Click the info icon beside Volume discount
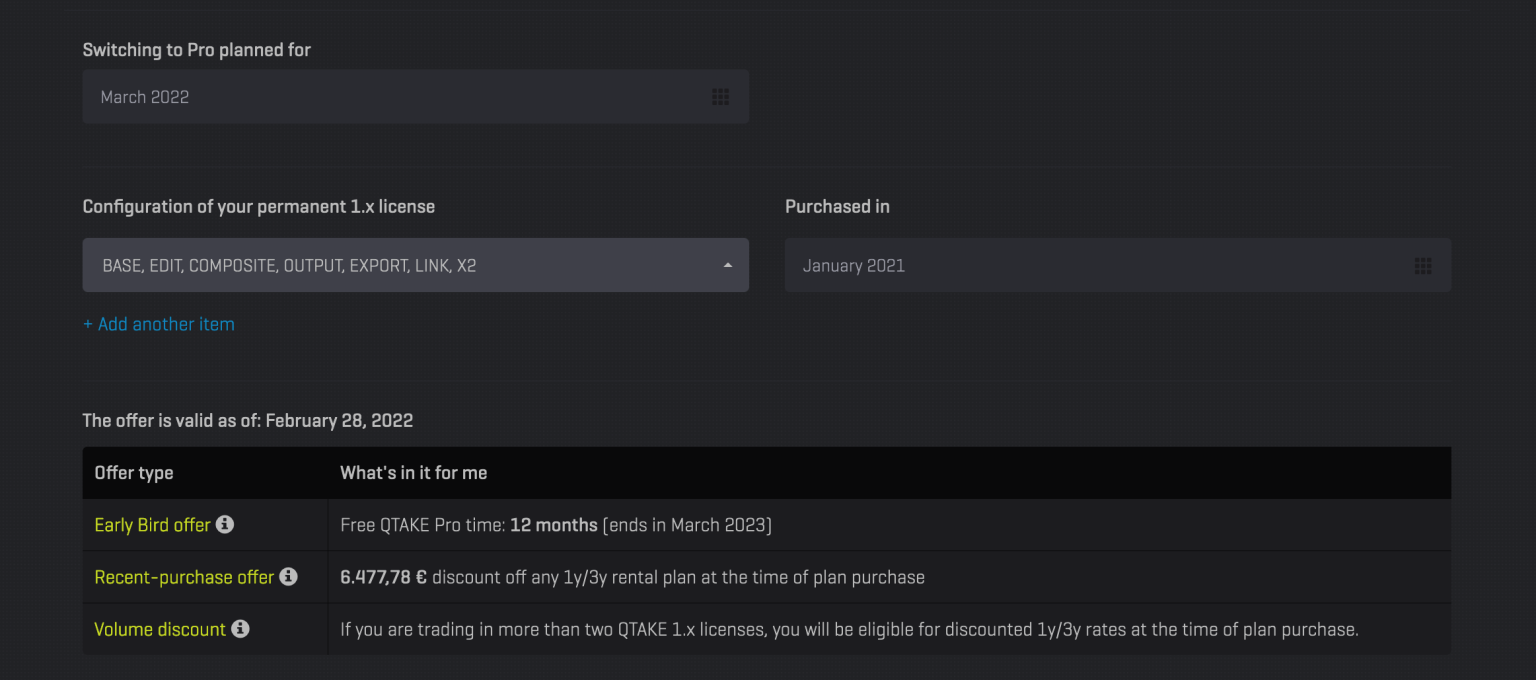The image size is (1536, 680). (x=239, y=629)
